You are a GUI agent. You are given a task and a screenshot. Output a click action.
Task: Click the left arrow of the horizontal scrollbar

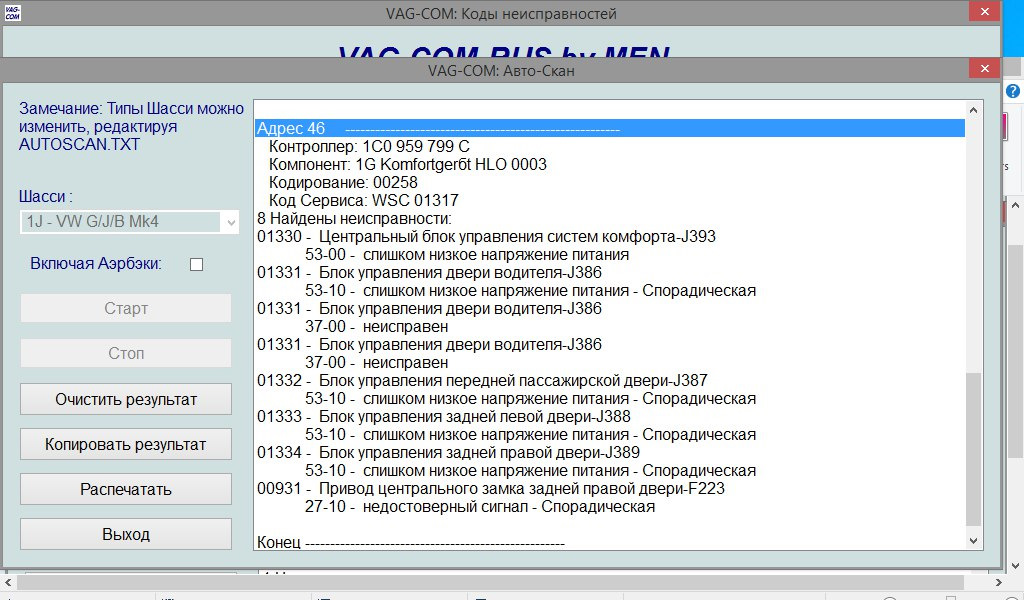[x=7, y=584]
